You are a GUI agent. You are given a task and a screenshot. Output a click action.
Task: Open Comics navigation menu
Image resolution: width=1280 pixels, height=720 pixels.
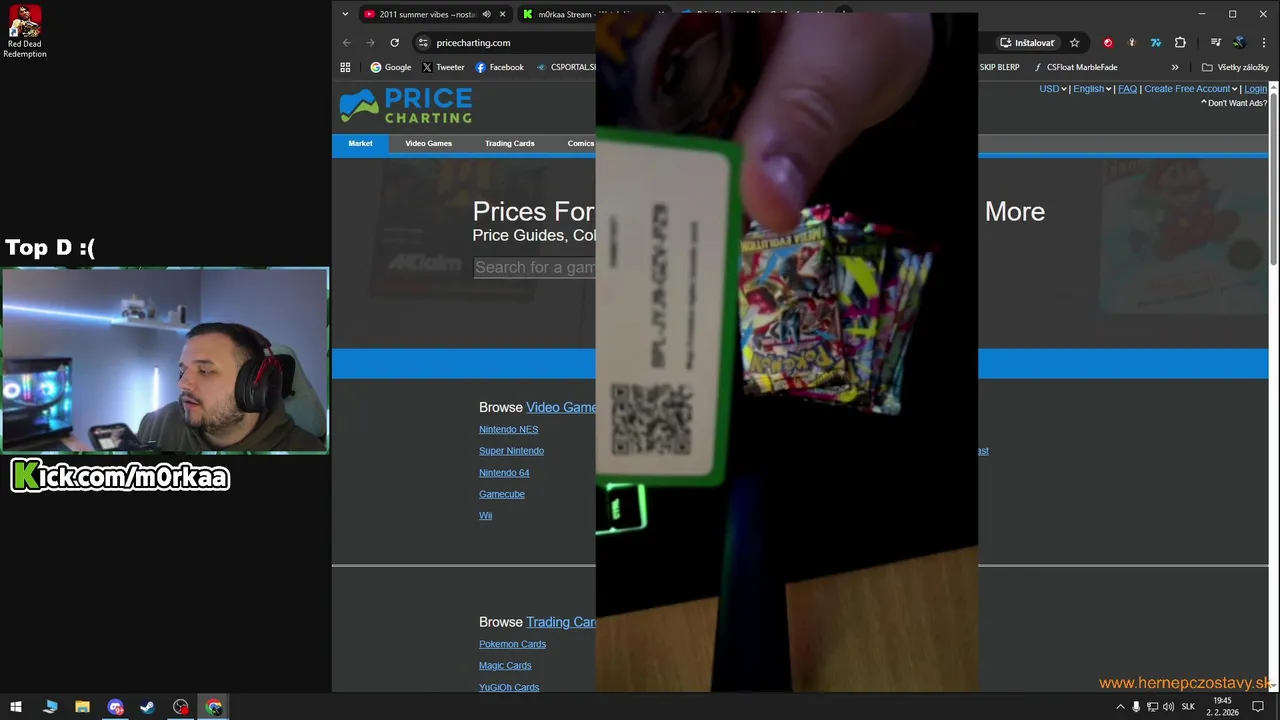coord(580,144)
